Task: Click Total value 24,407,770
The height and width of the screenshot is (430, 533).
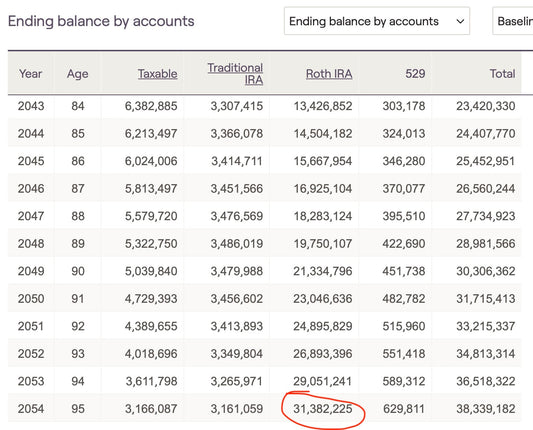Action: pos(486,134)
